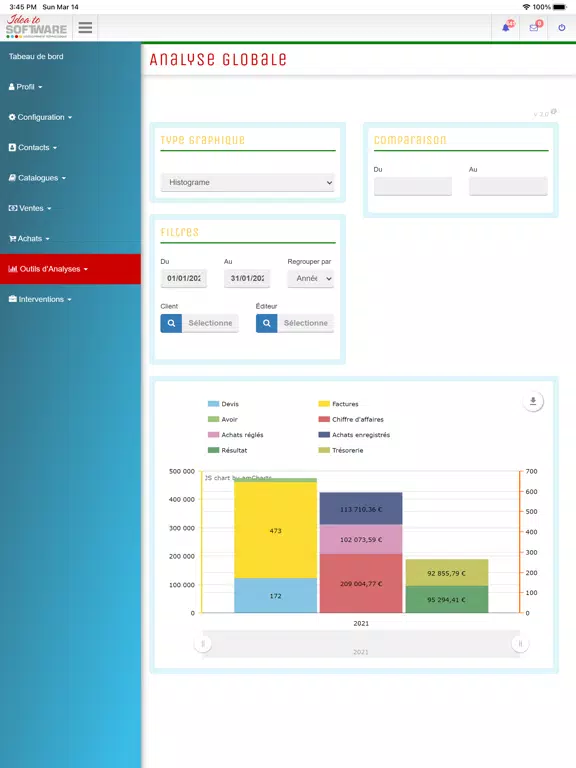Toggle Résultat series in legend
This screenshot has height=768, width=576.
(x=227, y=450)
